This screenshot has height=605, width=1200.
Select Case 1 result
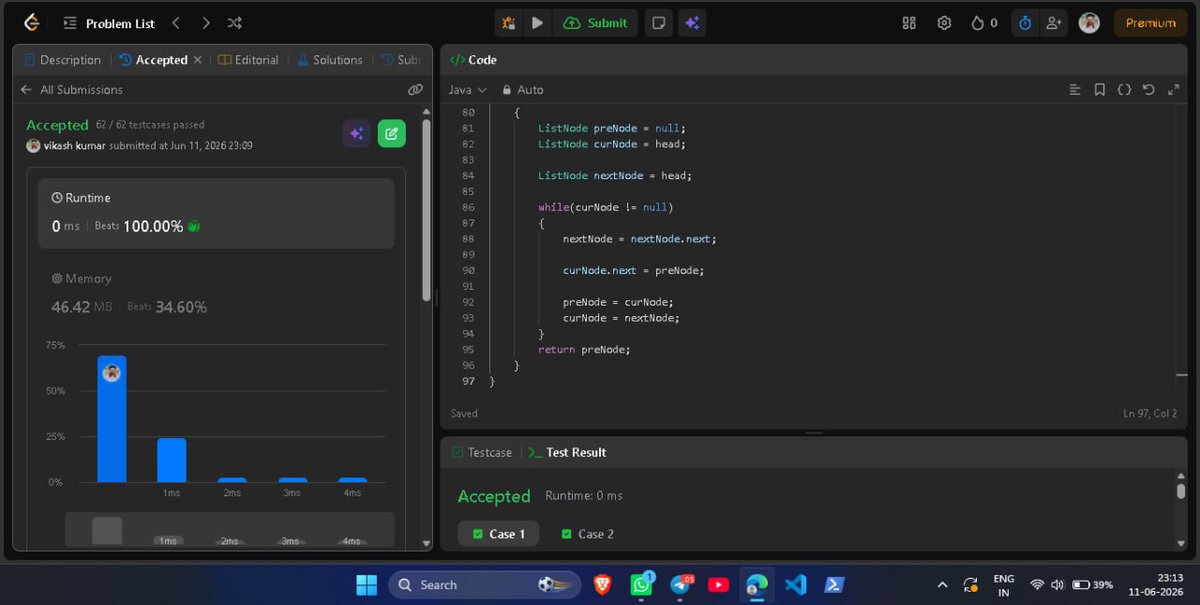tap(498, 534)
